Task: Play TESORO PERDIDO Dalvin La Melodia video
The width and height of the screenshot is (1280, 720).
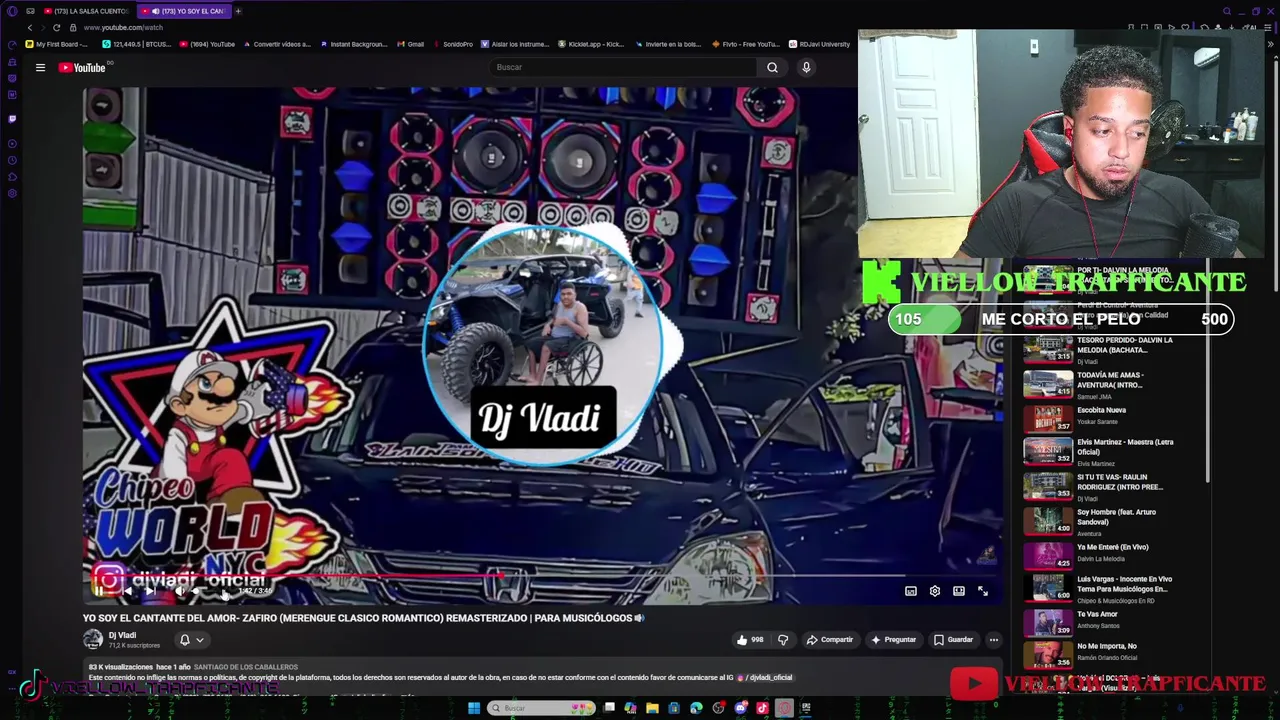Action: (x=1098, y=349)
